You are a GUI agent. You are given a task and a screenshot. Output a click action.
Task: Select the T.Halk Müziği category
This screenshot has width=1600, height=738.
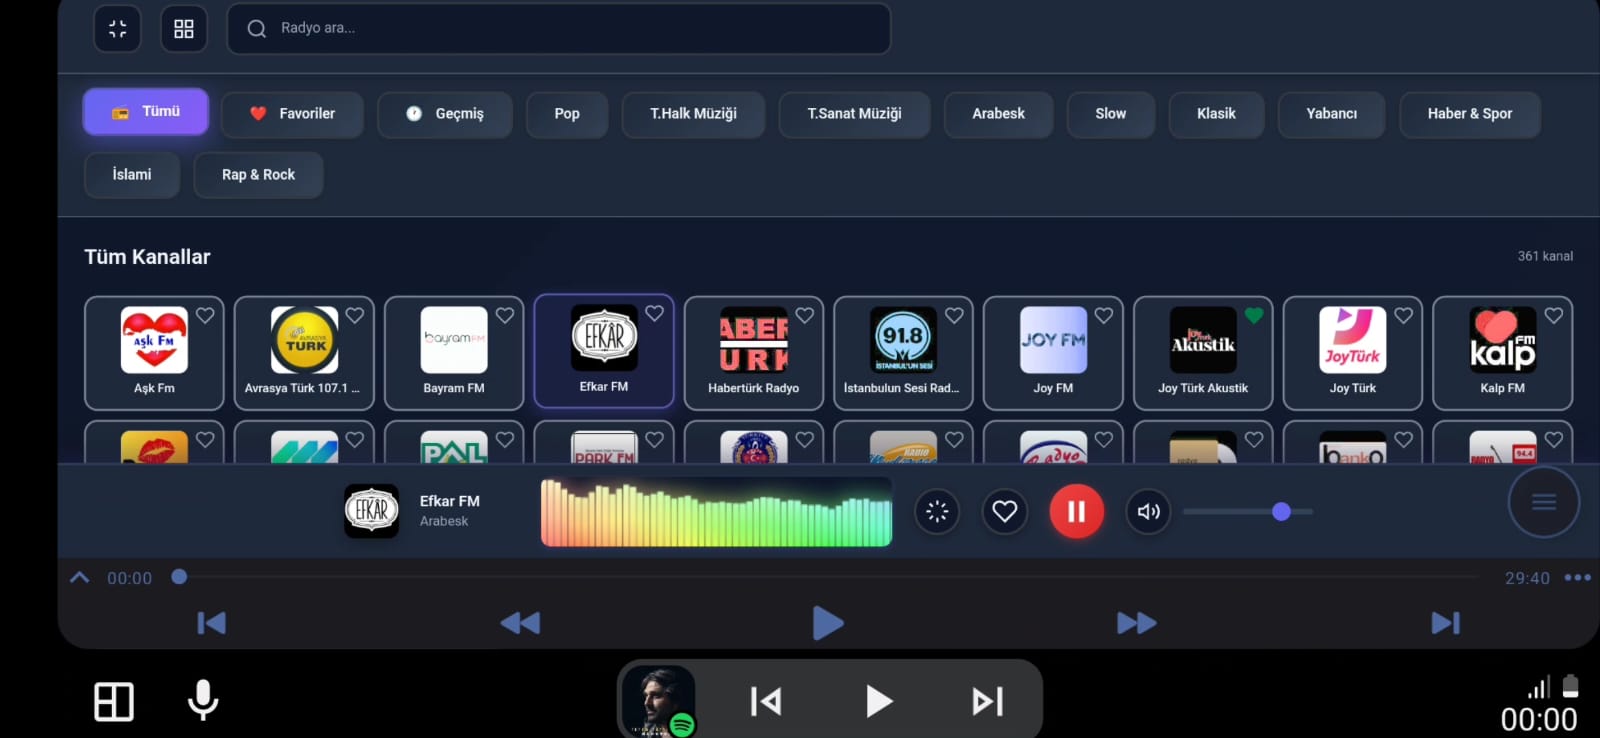coord(693,114)
